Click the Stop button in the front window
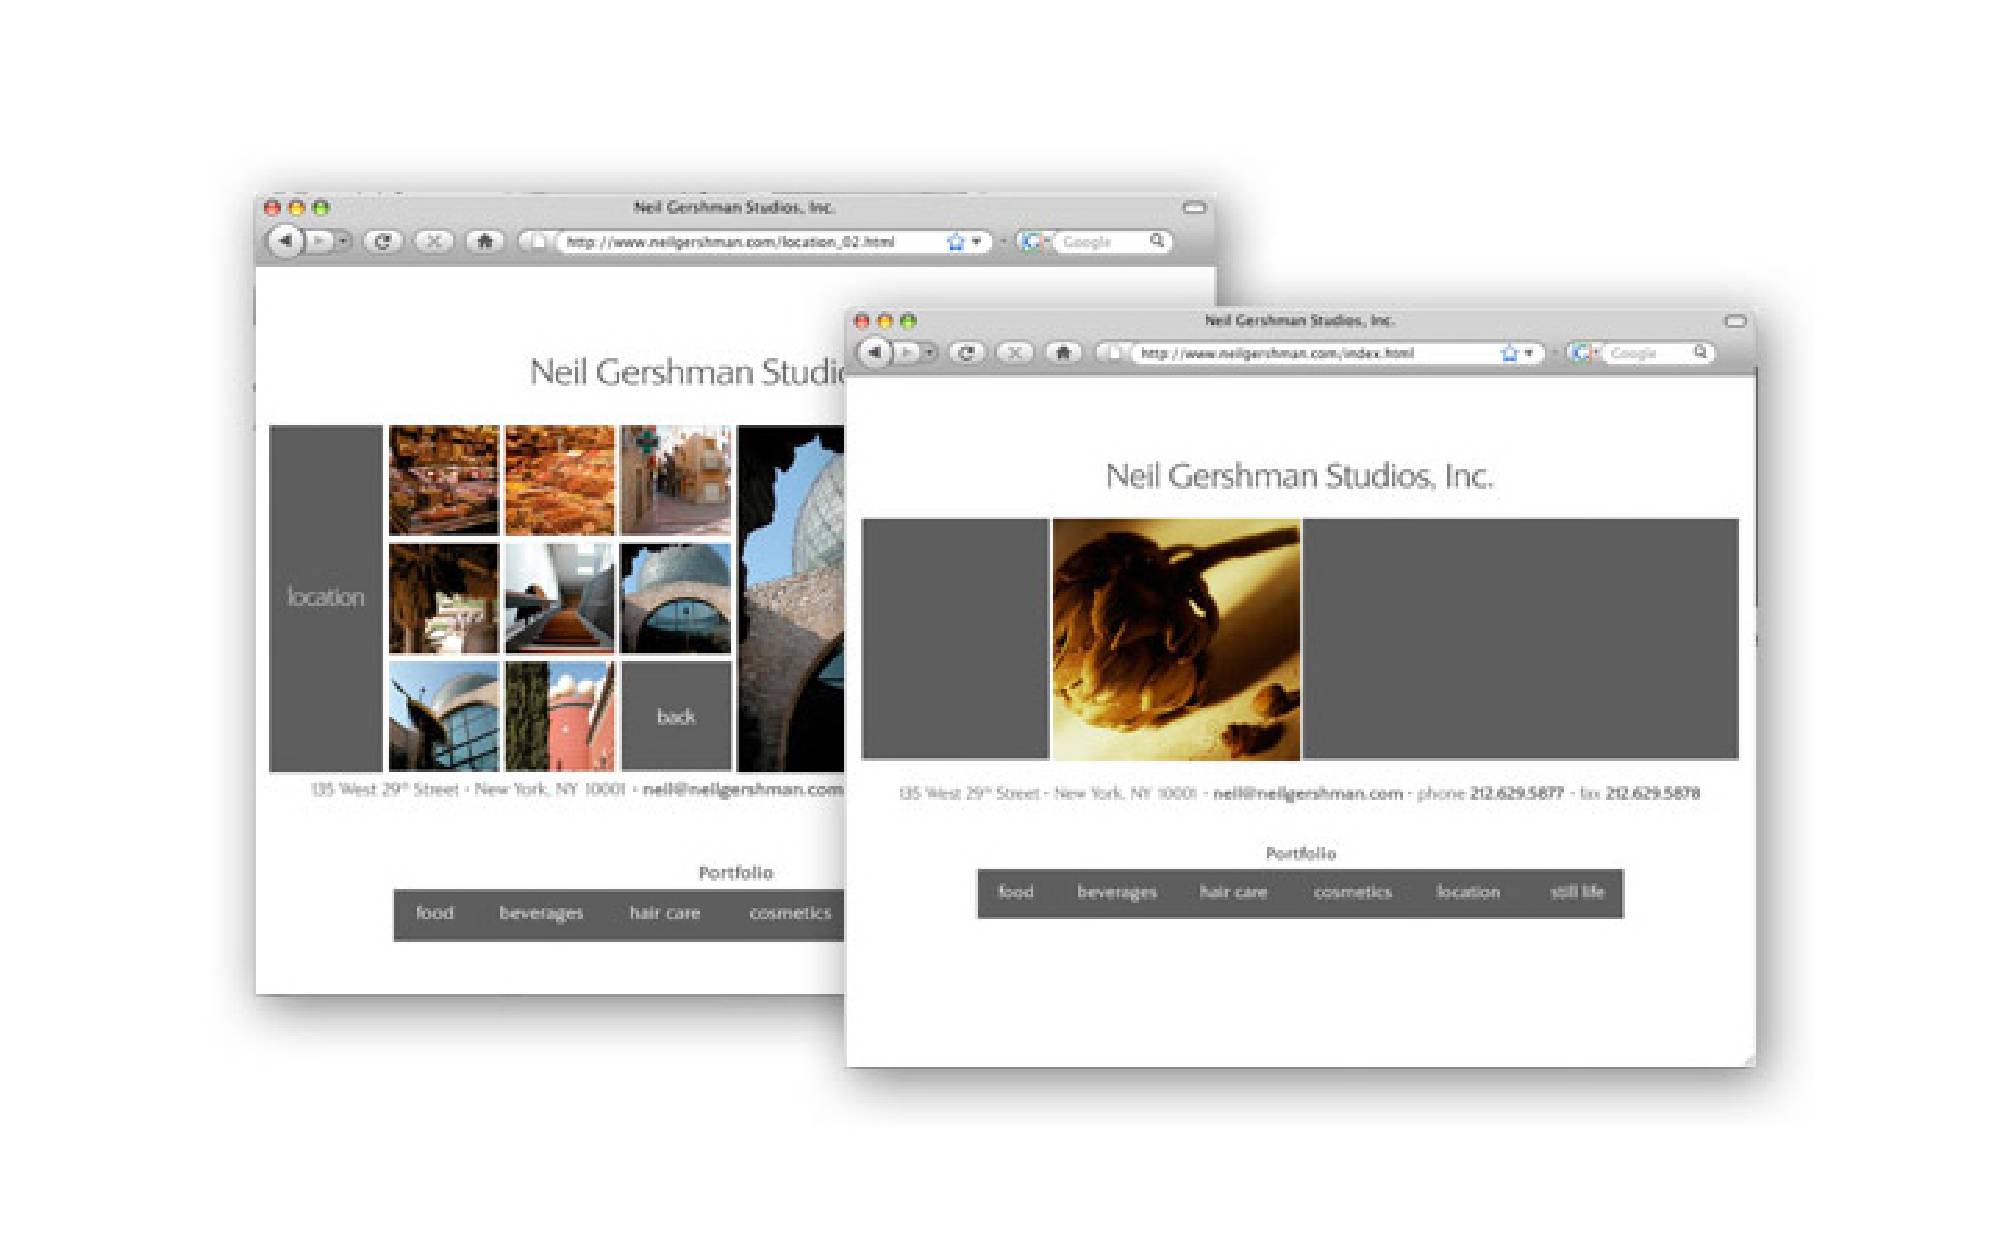This screenshot has height=1250, width=2000. [1014, 352]
